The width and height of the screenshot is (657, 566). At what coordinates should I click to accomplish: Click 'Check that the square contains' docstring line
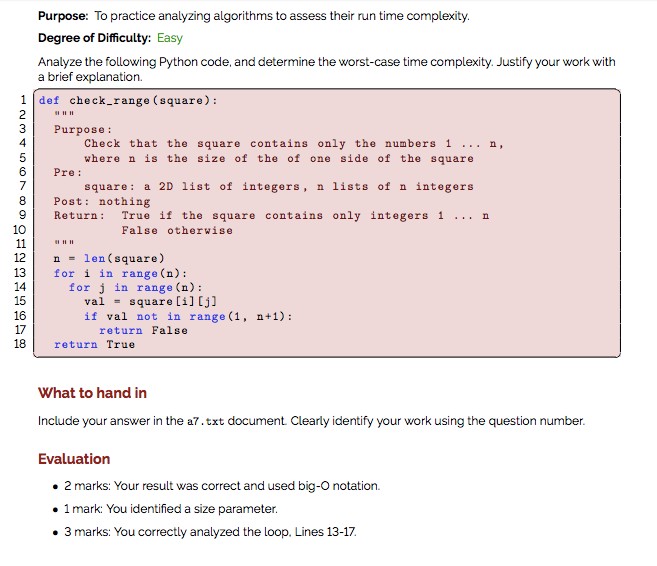(293, 144)
